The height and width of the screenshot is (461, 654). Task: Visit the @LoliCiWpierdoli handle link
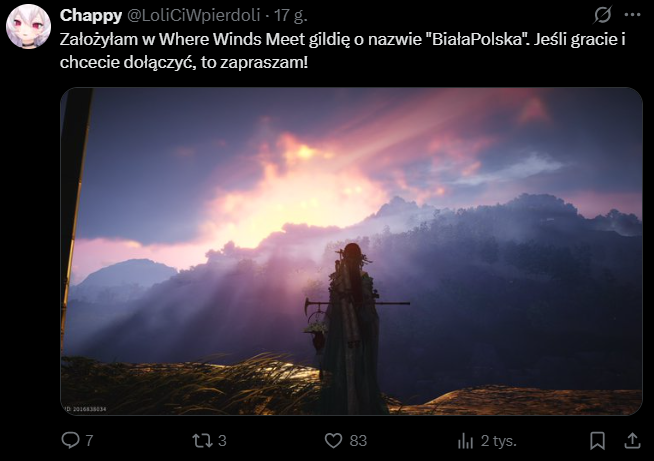coord(193,15)
